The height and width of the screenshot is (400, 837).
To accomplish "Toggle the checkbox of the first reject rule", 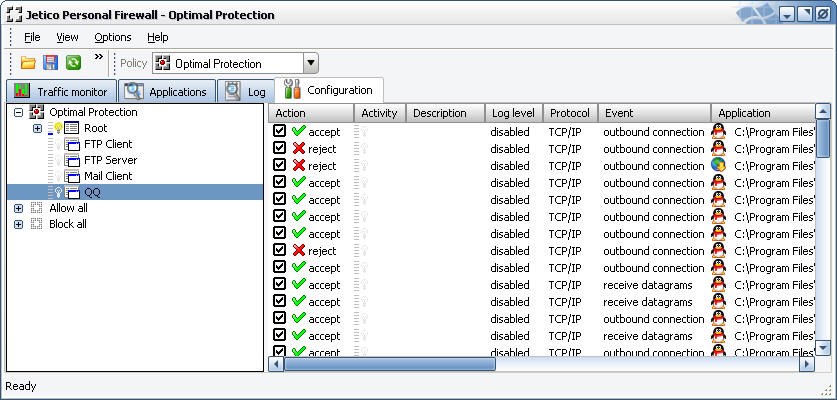I will (x=279, y=148).
